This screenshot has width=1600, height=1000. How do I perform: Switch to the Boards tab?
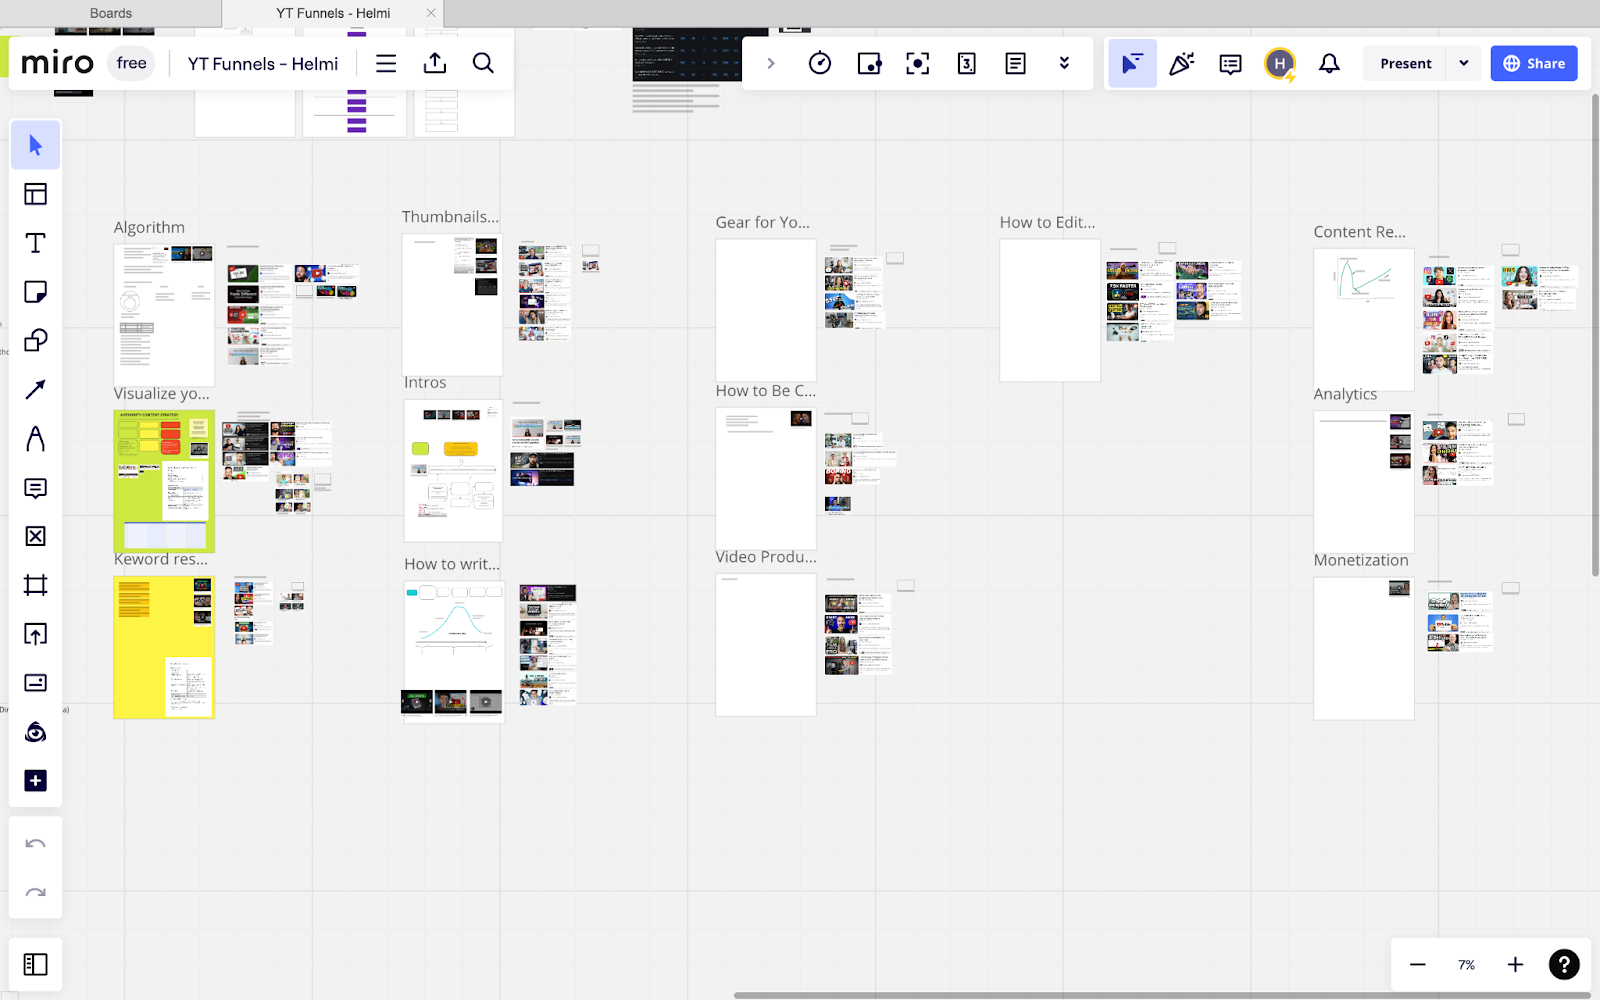coord(111,13)
